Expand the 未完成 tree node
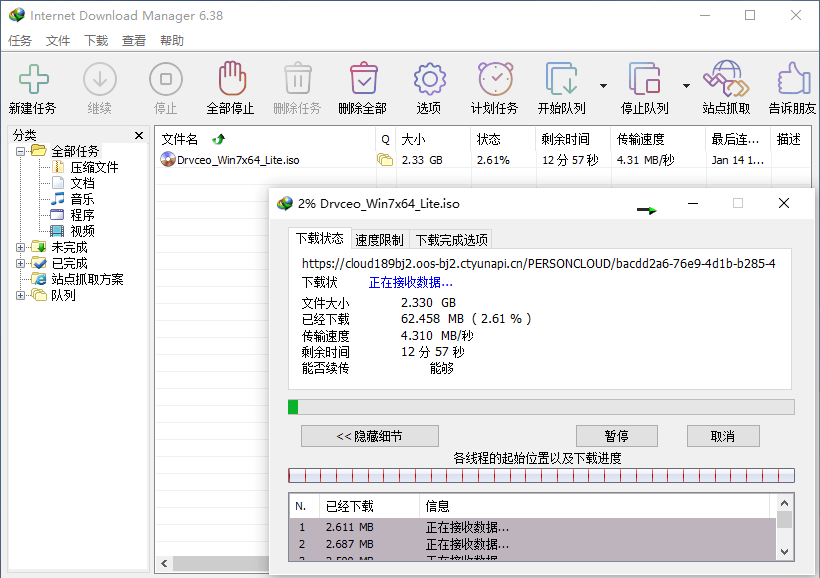The image size is (820, 578). pyautogui.click(x=20, y=247)
